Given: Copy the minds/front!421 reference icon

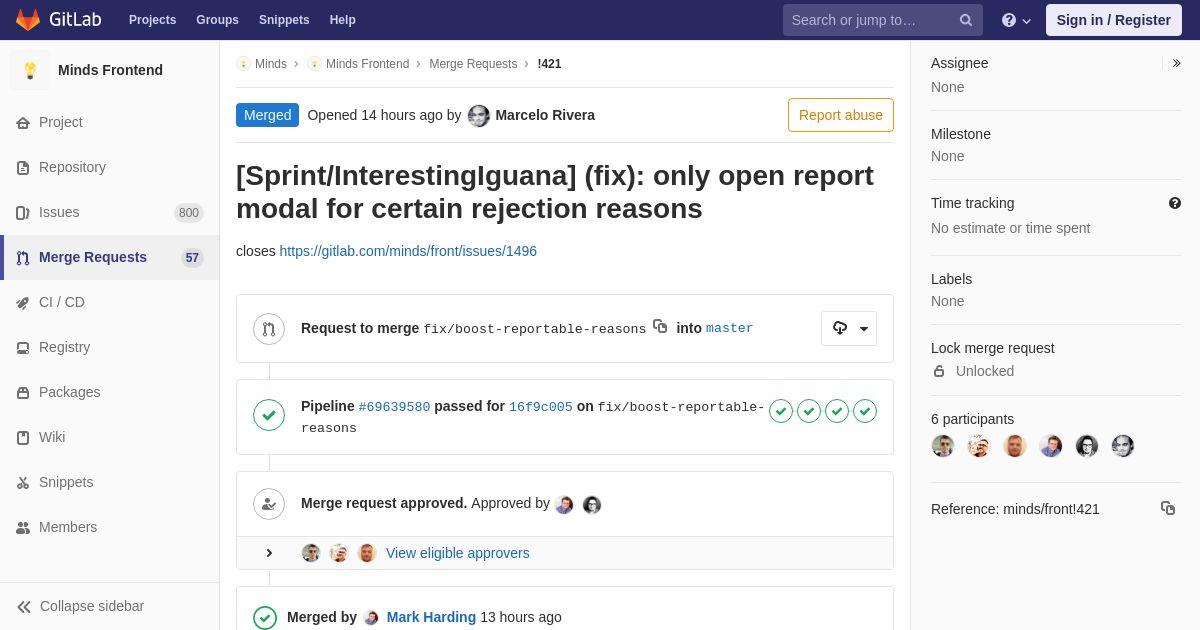Looking at the screenshot, I should point(1168,508).
